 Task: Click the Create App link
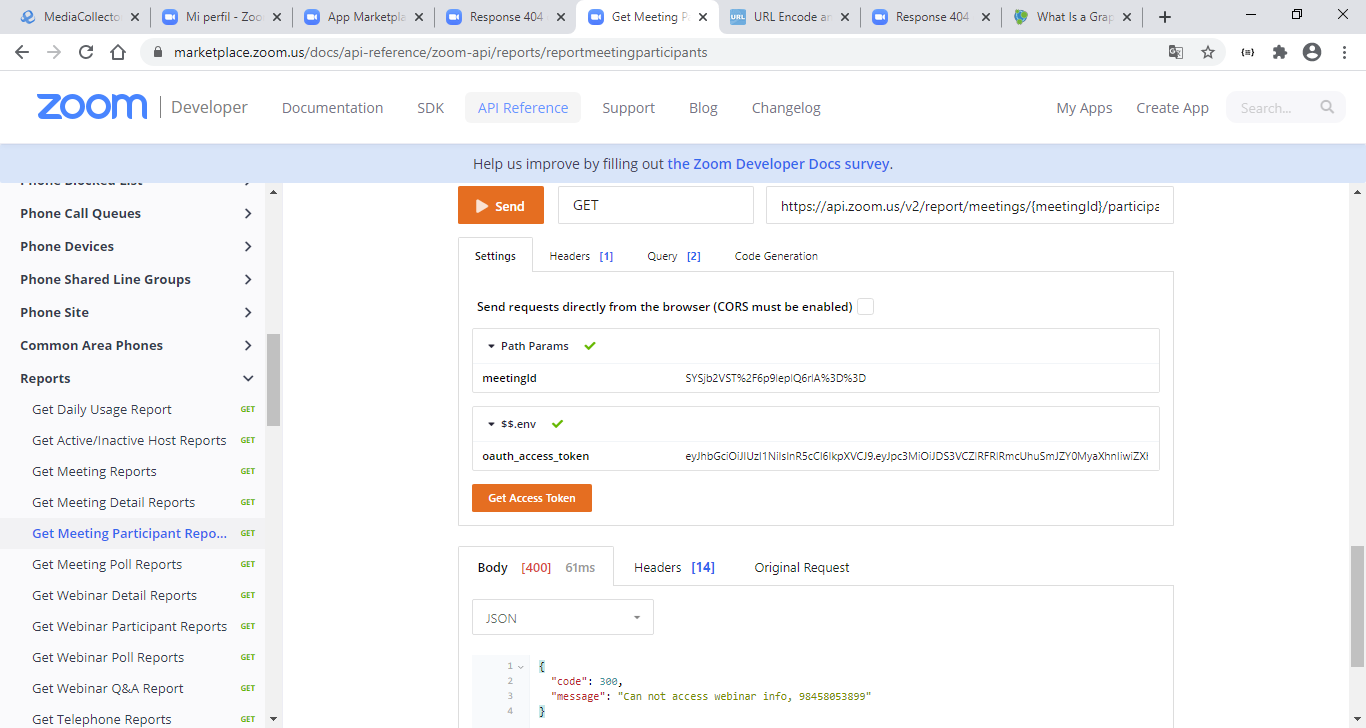(x=1172, y=108)
